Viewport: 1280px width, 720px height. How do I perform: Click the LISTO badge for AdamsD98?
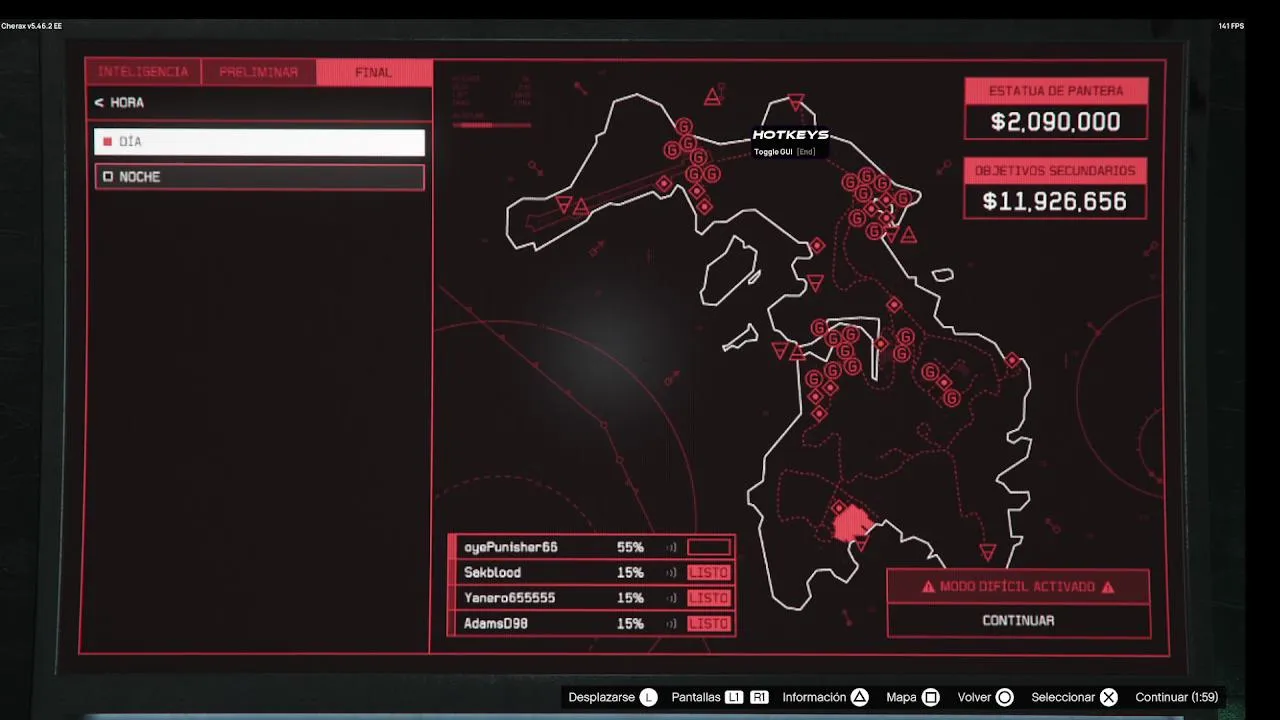709,623
